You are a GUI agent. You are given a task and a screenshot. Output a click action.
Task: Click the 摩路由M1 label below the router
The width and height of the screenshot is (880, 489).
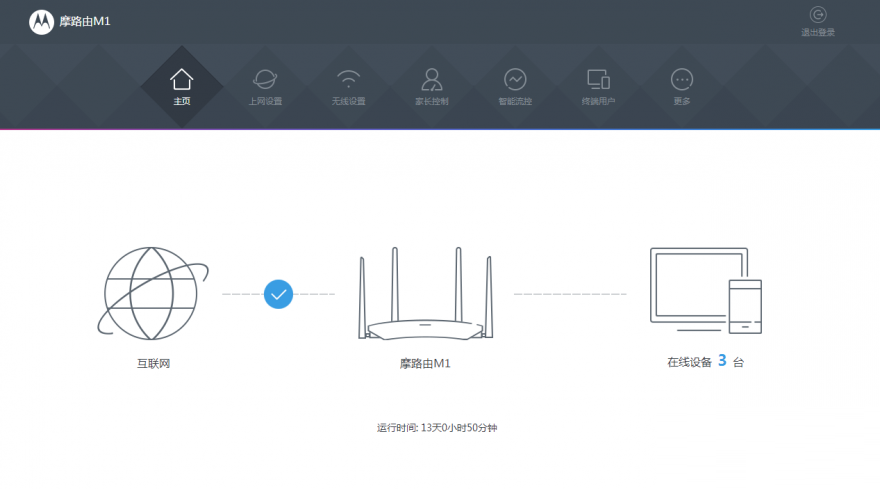coord(425,363)
